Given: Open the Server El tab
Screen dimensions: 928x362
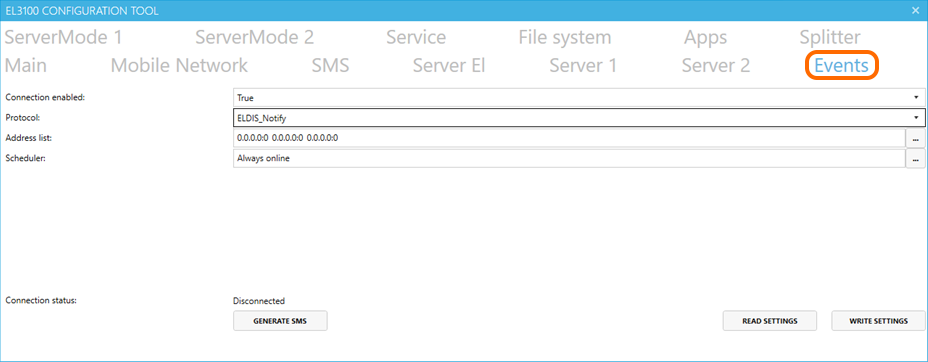Looking at the screenshot, I should click(449, 65).
